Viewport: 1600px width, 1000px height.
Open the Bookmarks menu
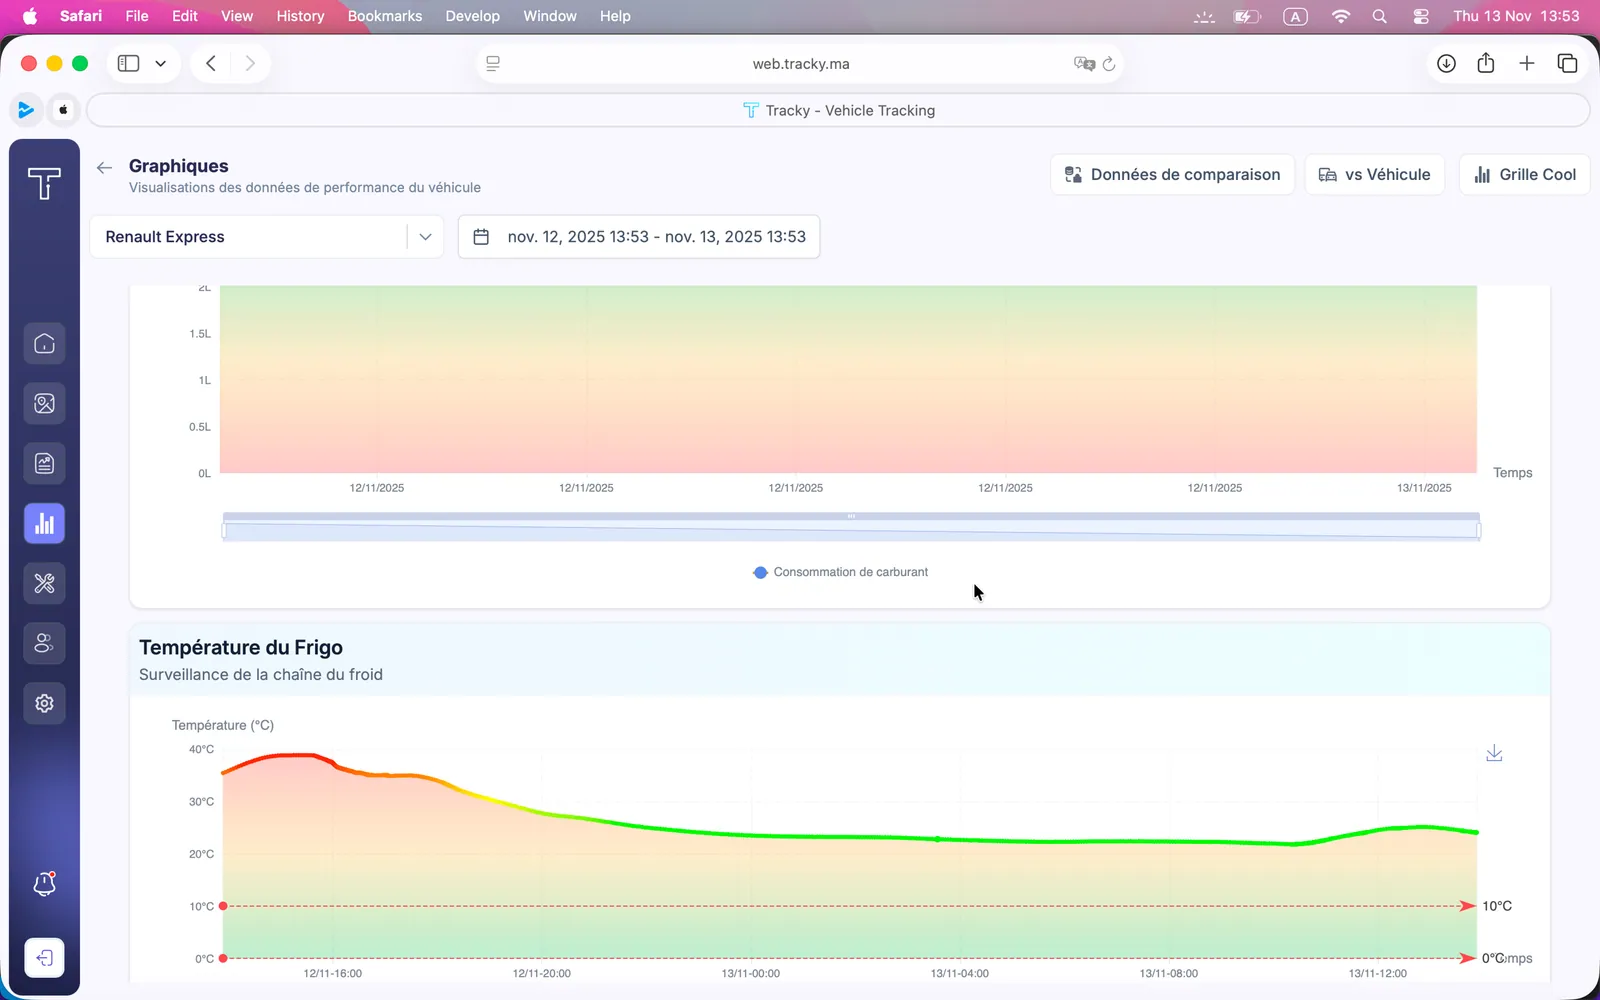pos(384,16)
